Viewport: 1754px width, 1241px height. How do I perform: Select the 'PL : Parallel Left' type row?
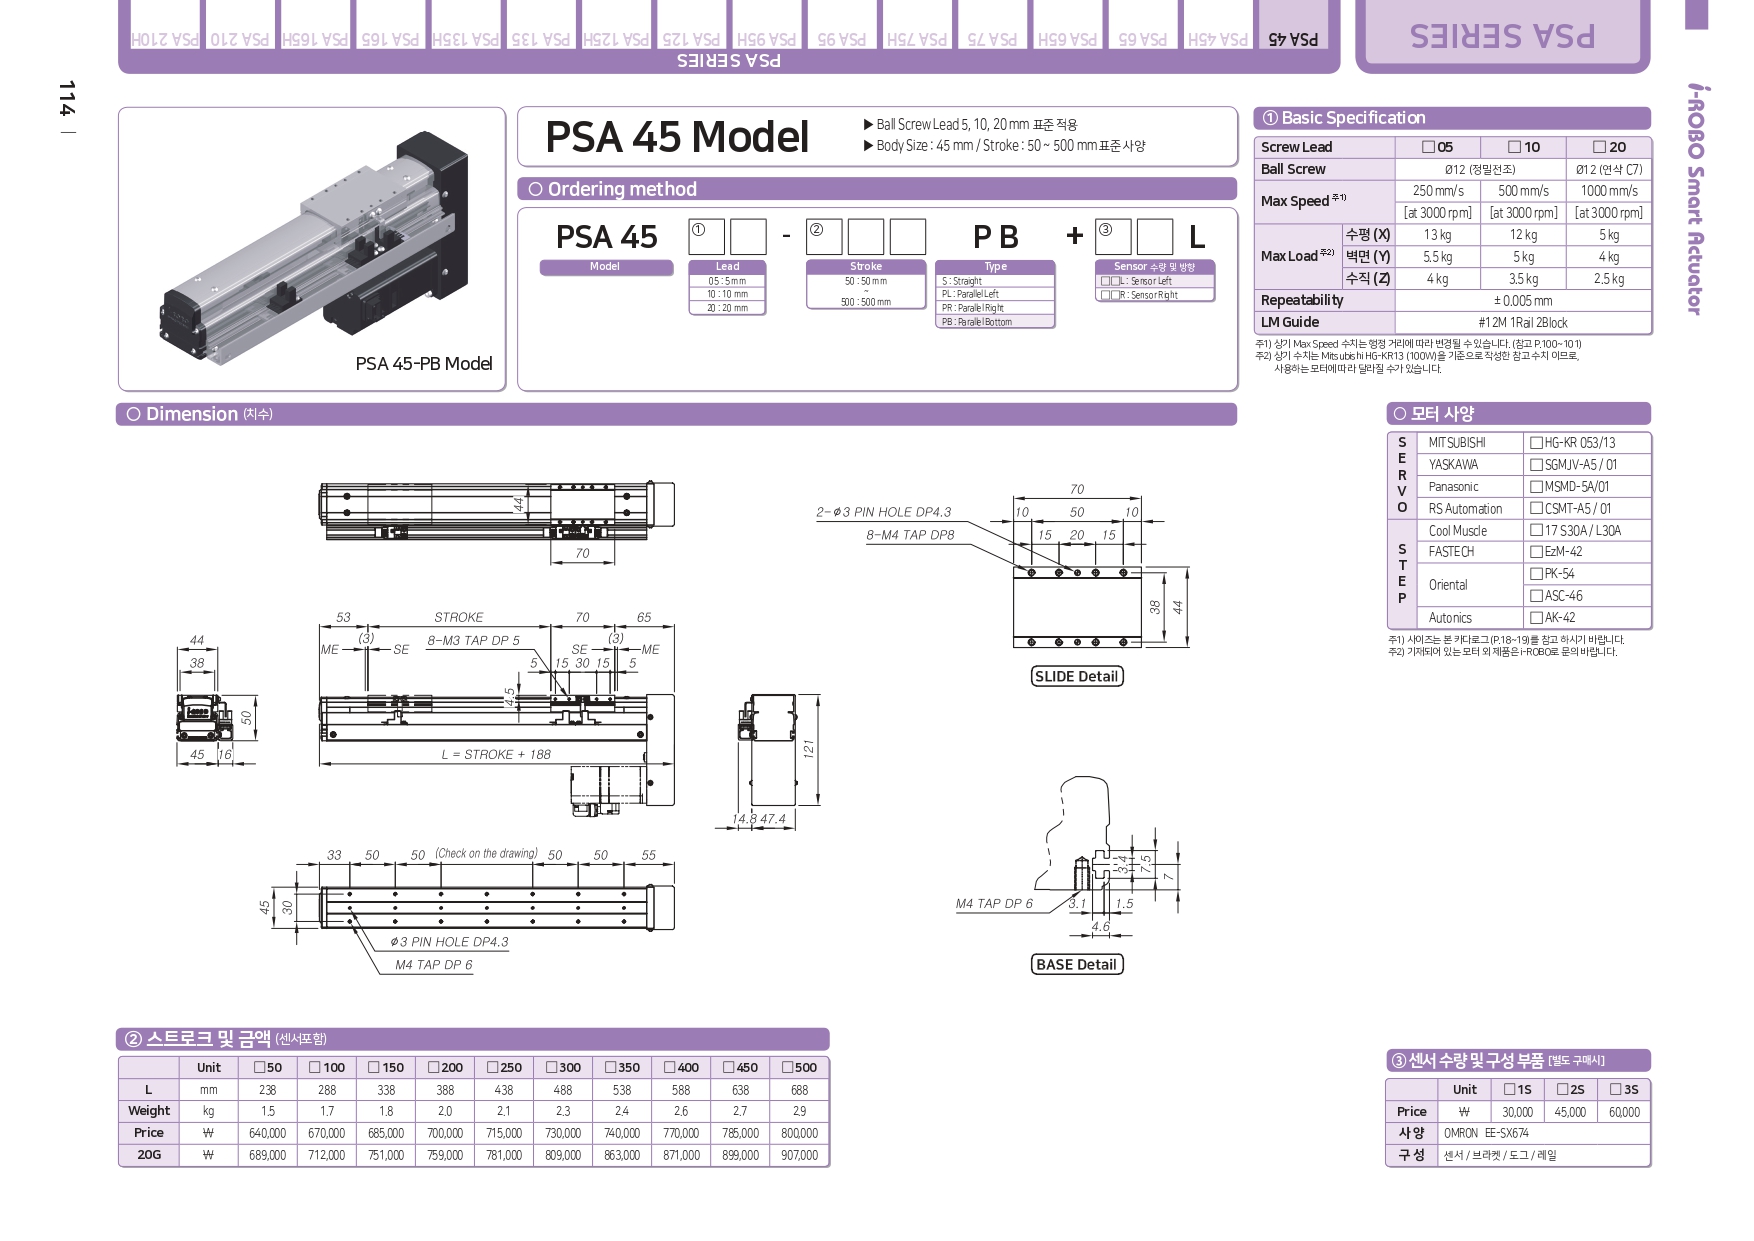[x=995, y=294]
